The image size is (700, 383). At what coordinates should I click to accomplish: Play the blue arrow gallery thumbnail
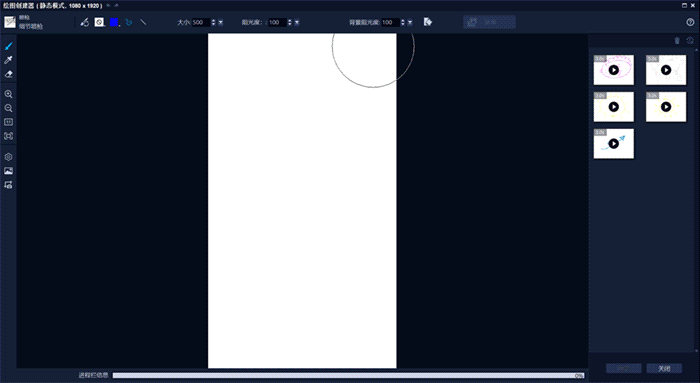[613, 144]
